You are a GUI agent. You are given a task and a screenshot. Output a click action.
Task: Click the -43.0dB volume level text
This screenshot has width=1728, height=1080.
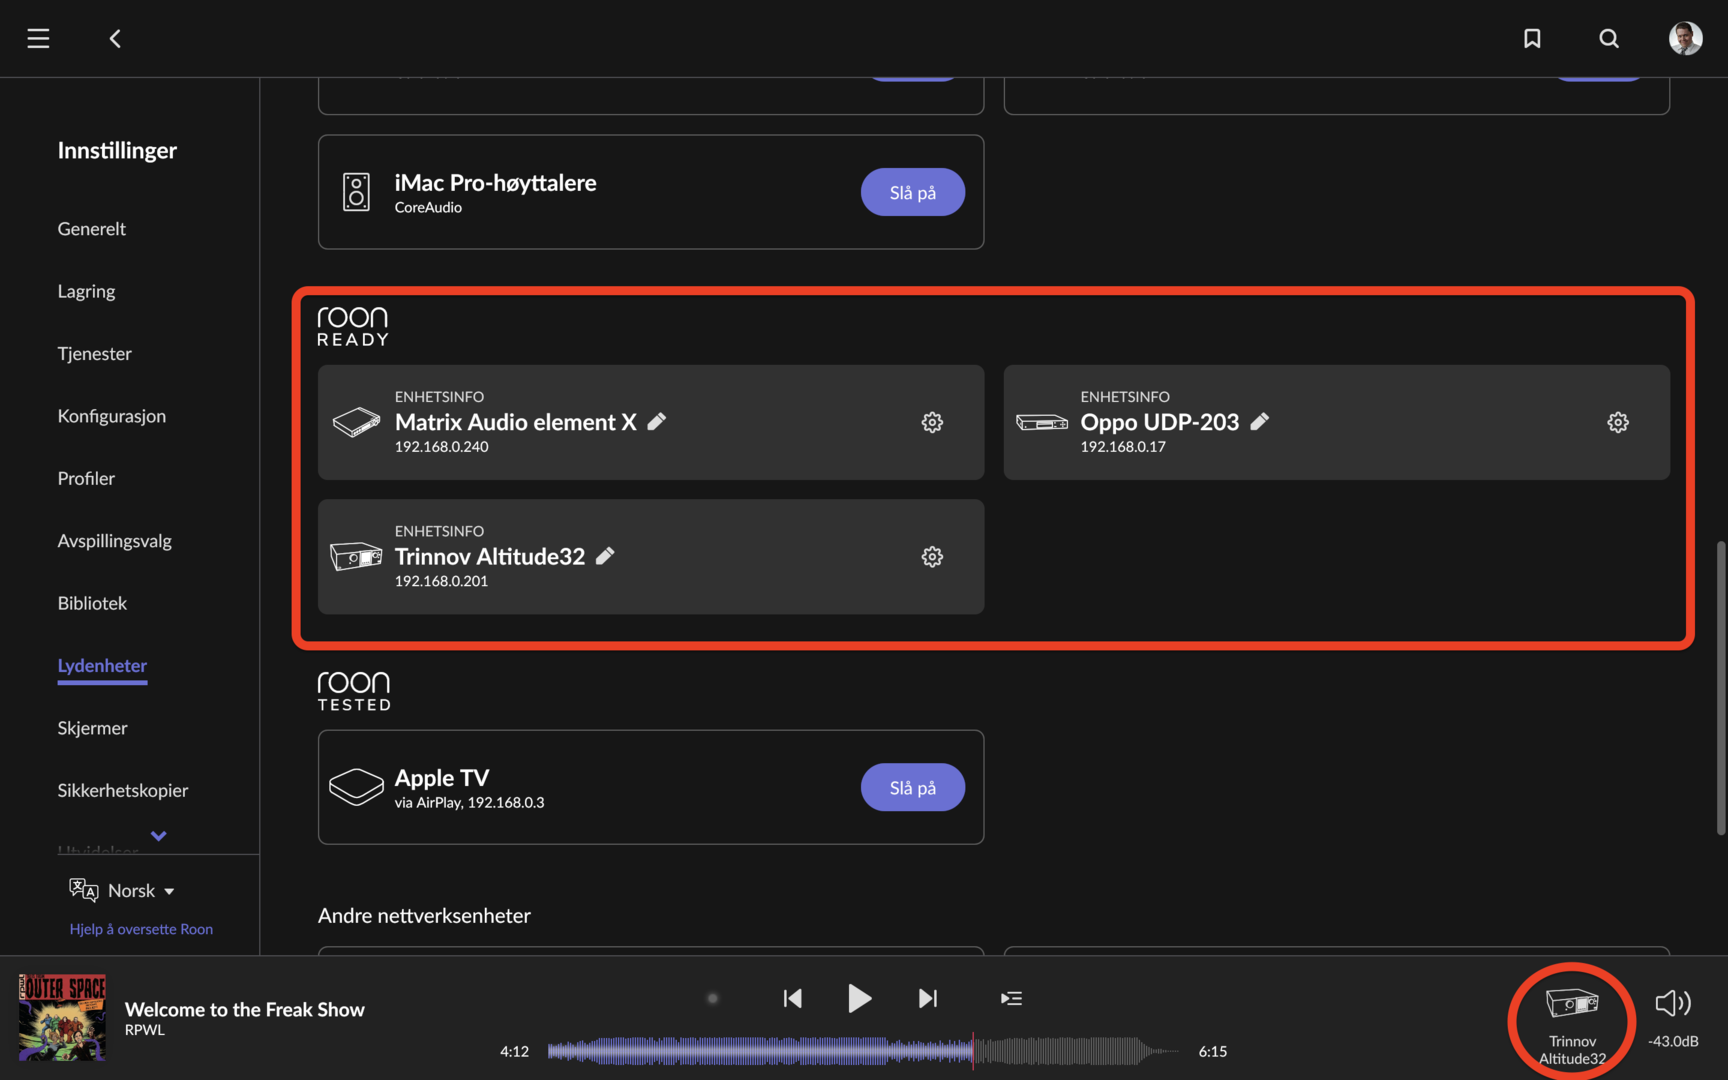[1673, 1041]
